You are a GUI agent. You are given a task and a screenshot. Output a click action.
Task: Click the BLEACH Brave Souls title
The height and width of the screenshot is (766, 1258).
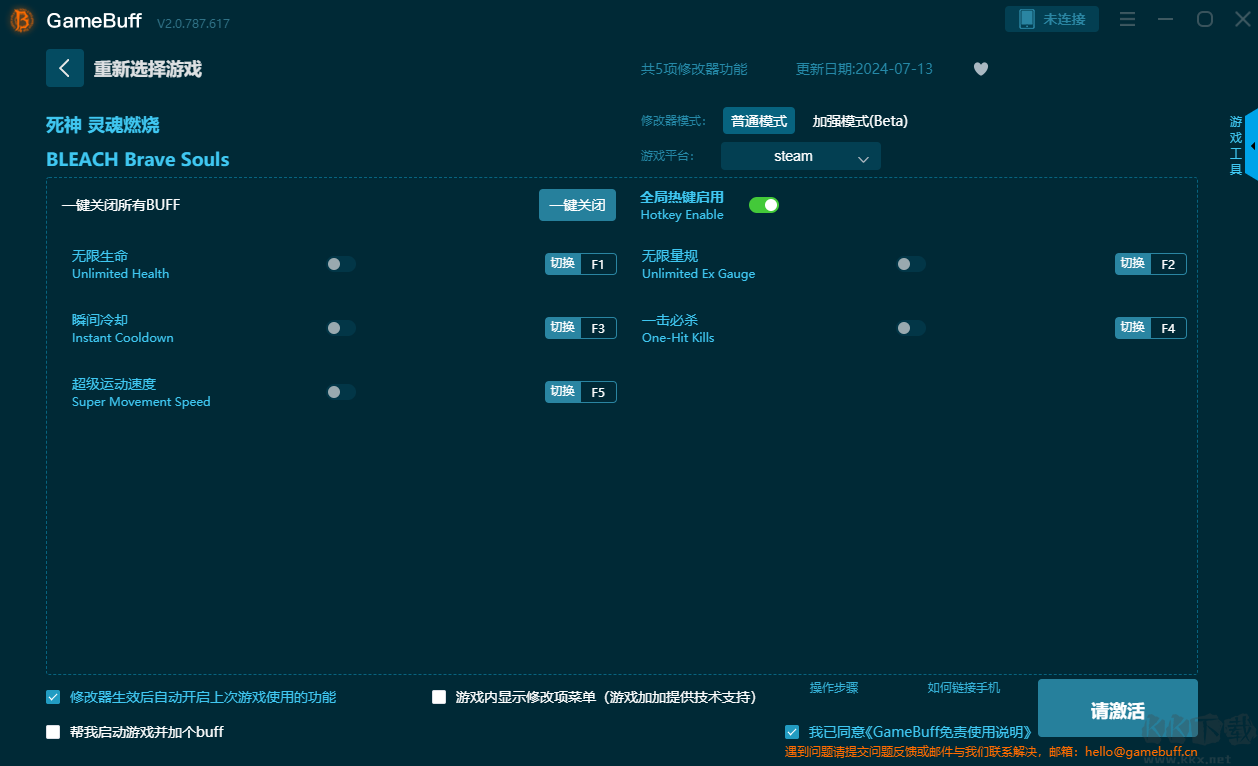(138, 159)
